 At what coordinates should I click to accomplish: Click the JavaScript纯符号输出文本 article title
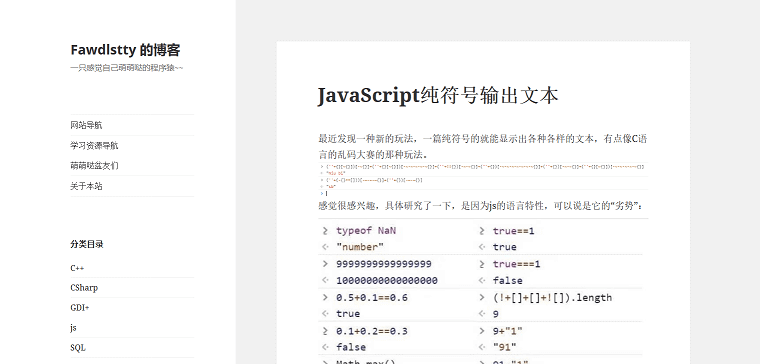tap(438, 95)
